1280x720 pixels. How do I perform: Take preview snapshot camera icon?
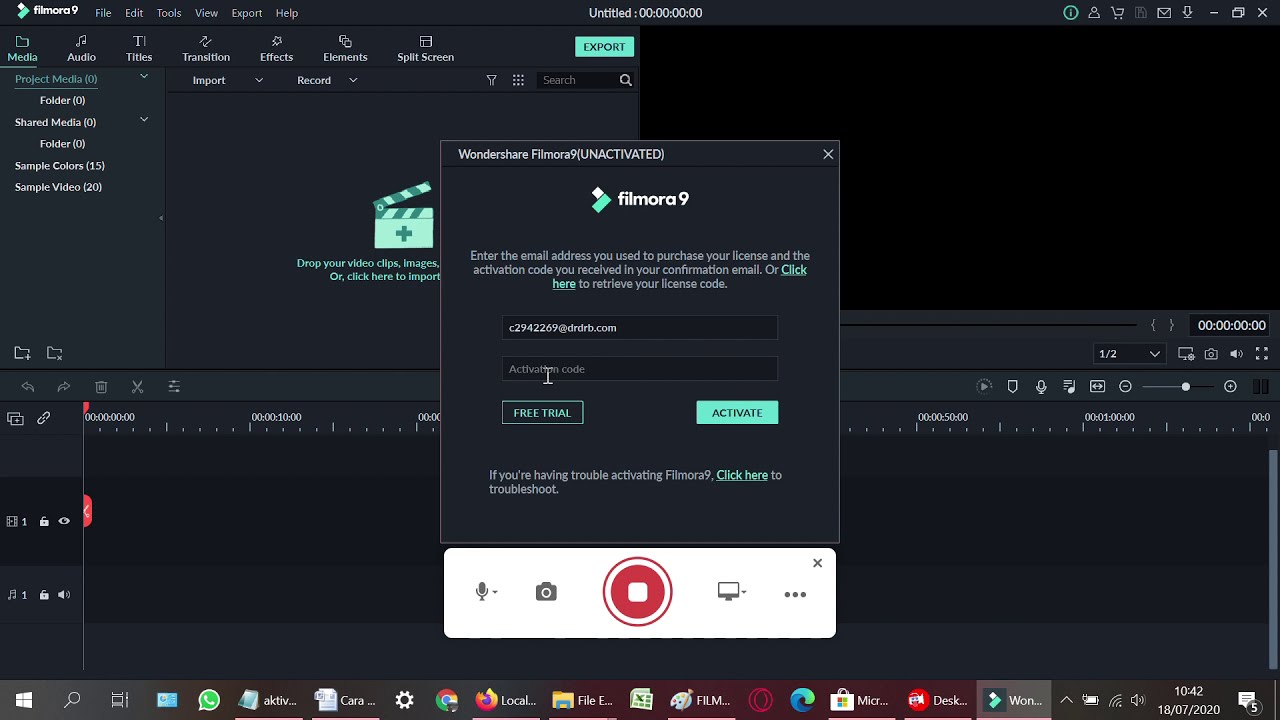pyautogui.click(x=1211, y=354)
